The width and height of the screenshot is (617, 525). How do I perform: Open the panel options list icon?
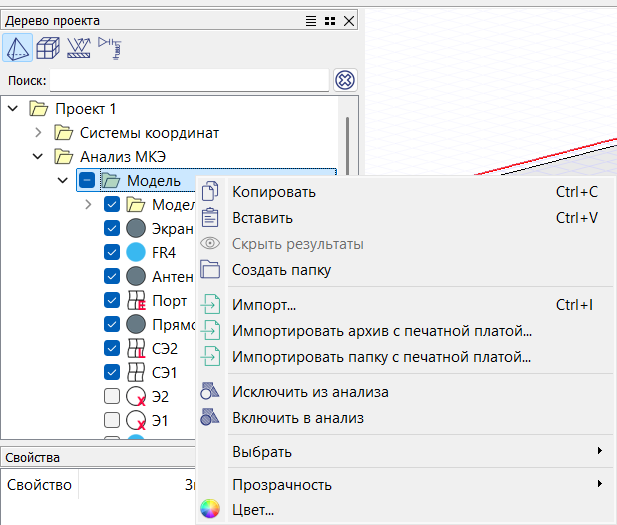312,20
